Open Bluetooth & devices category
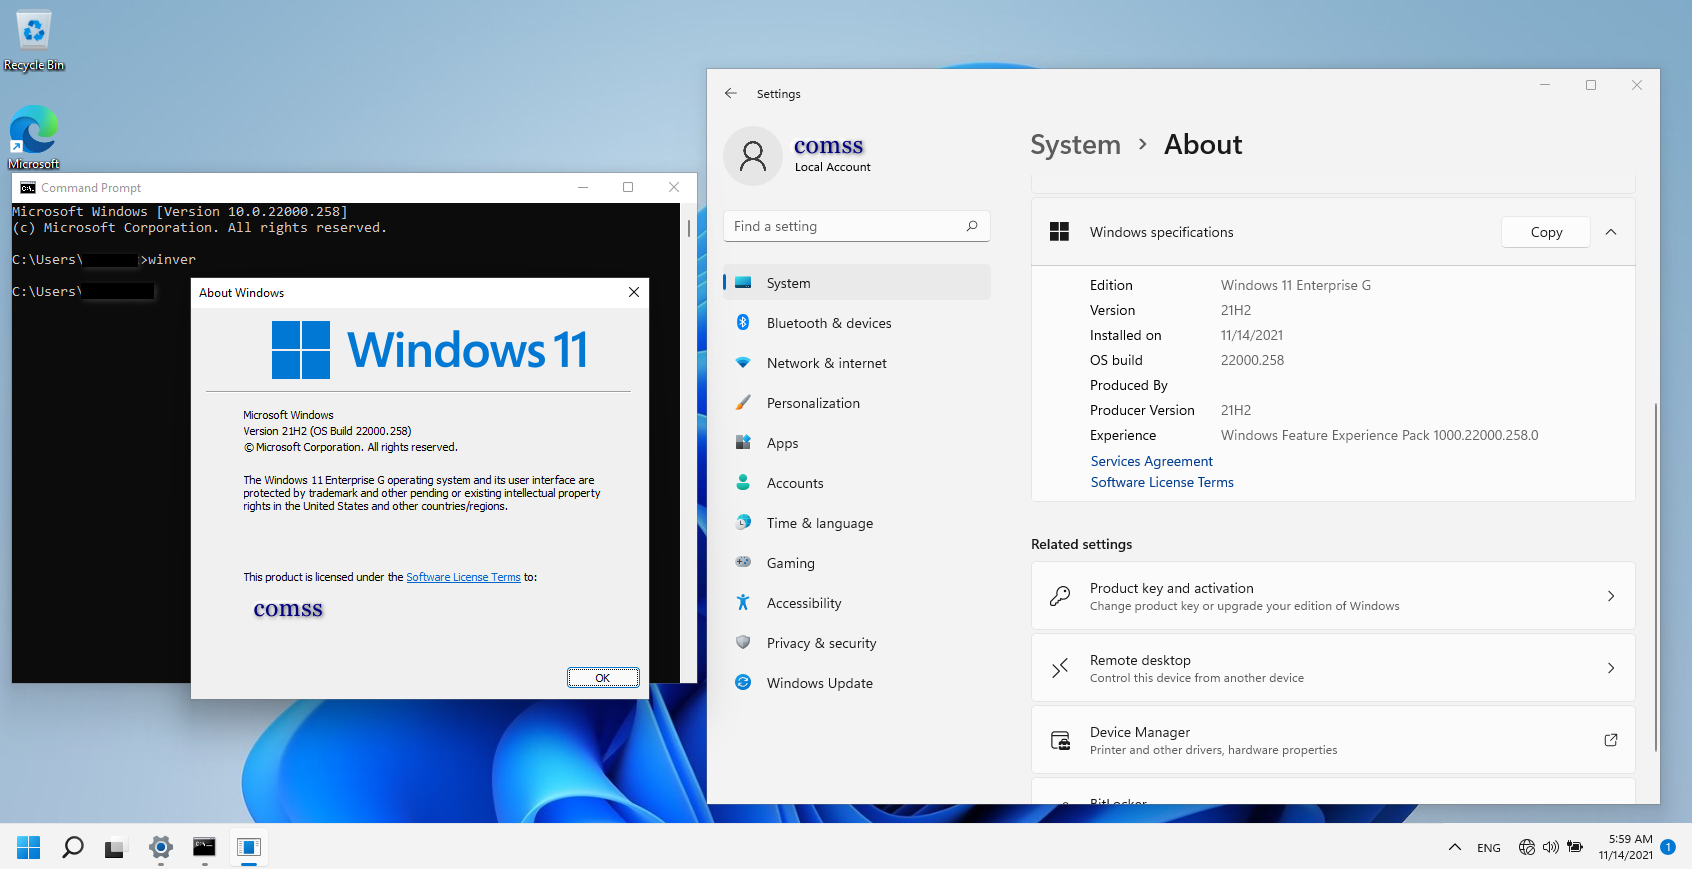The width and height of the screenshot is (1692, 869). click(856, 323)
